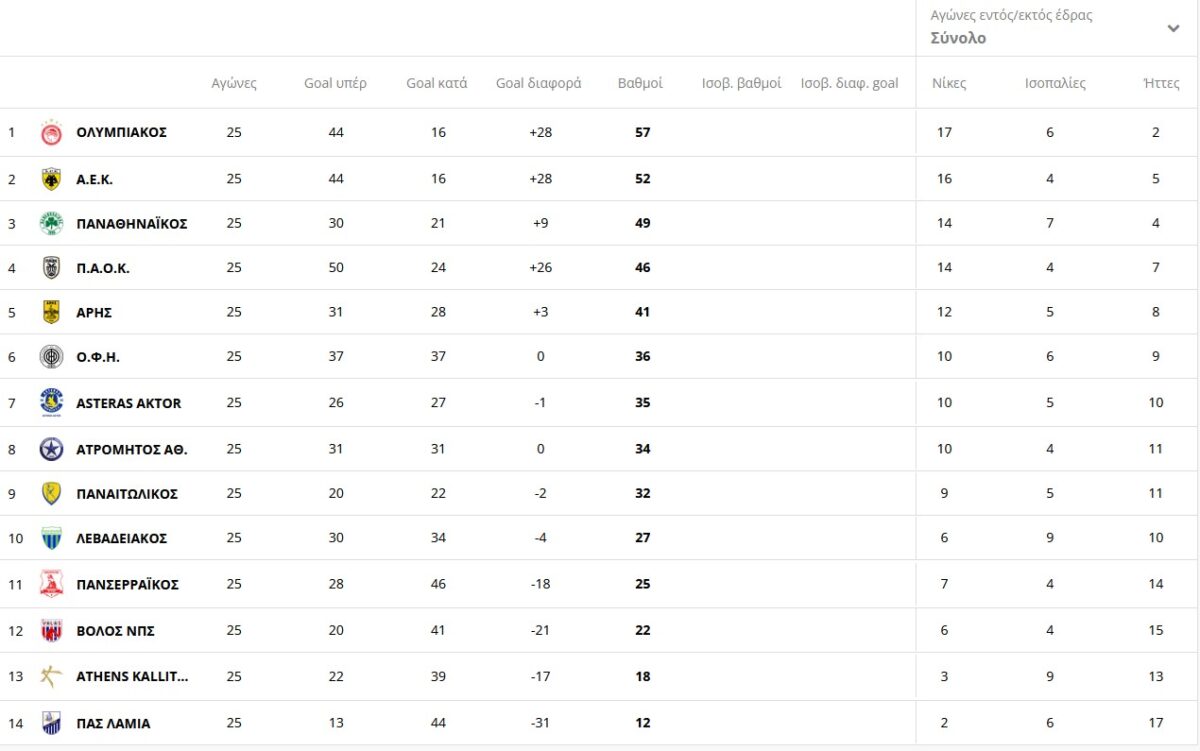Sort by Νίκες column header
This screenshot has height=751, width=1200.
949,83
